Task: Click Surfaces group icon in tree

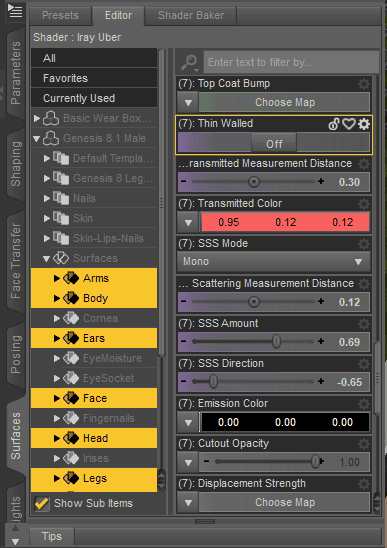Action: pos(61,259)
